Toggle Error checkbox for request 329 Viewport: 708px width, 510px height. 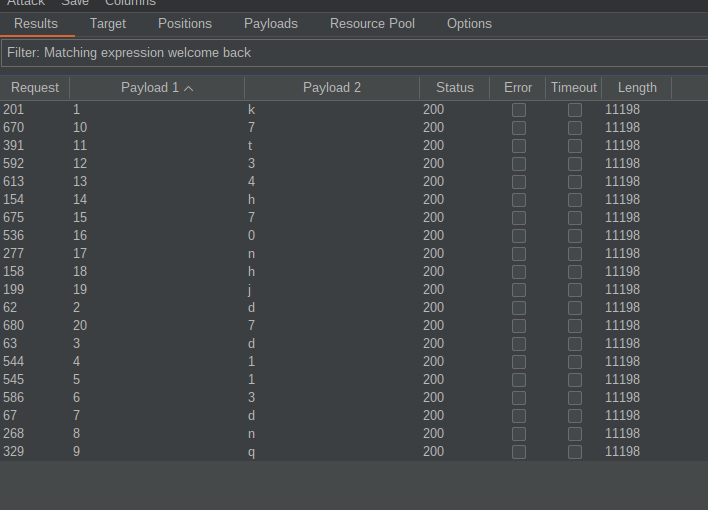click(519, 452)
